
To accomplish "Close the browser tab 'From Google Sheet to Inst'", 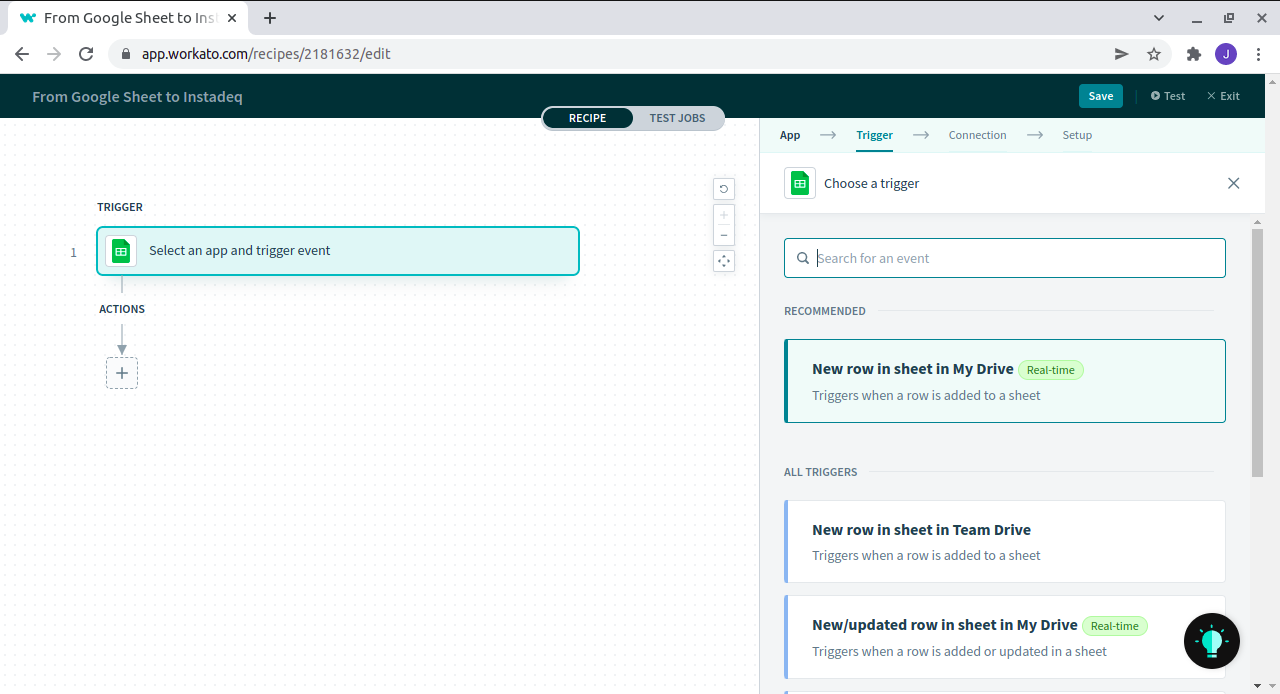I will tap(232, 18).
